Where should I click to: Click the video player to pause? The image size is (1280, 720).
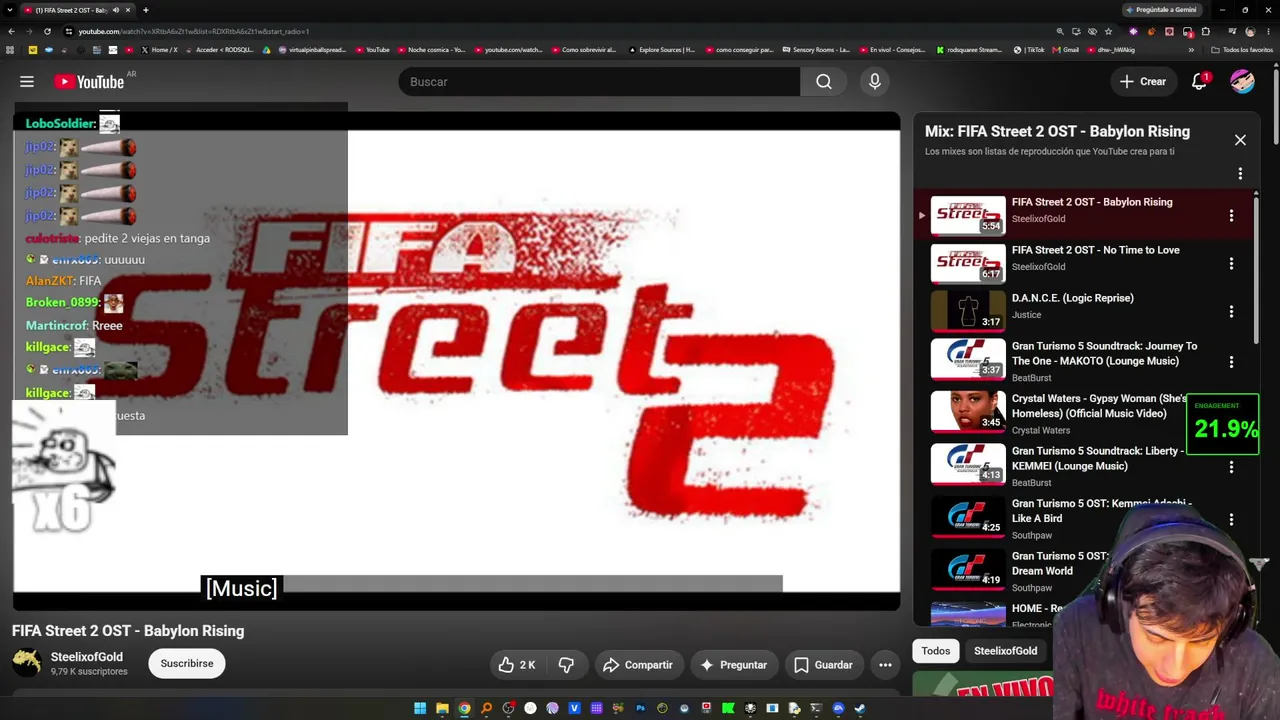point(456,360)
